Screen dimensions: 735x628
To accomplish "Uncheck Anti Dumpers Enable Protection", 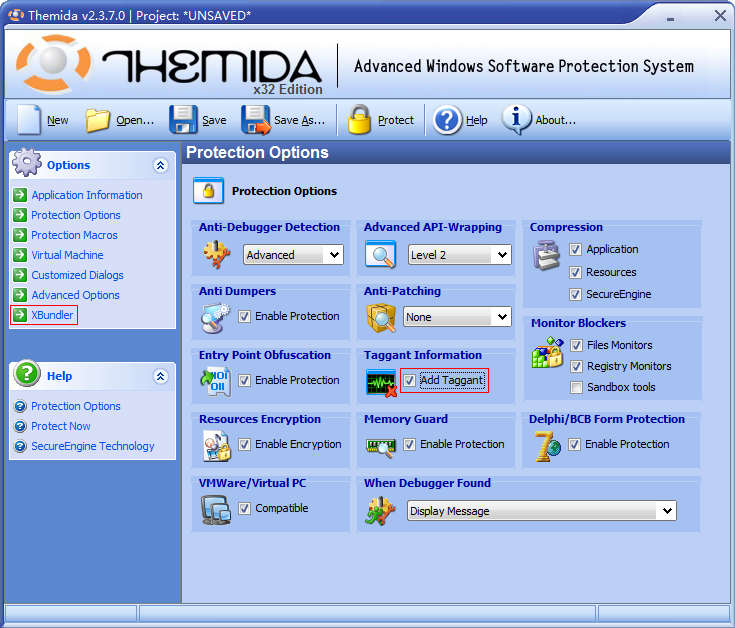I will (244, 317).
